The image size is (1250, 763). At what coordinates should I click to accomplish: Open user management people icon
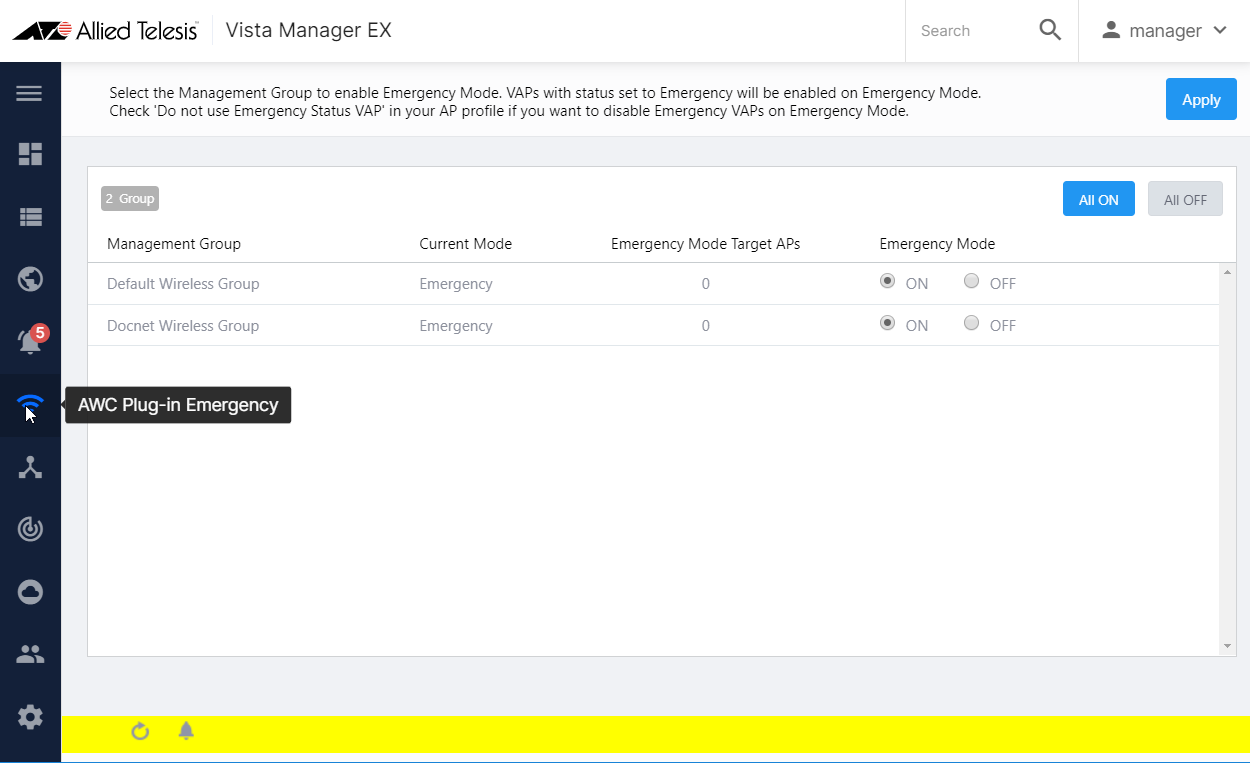click(30, 655)
